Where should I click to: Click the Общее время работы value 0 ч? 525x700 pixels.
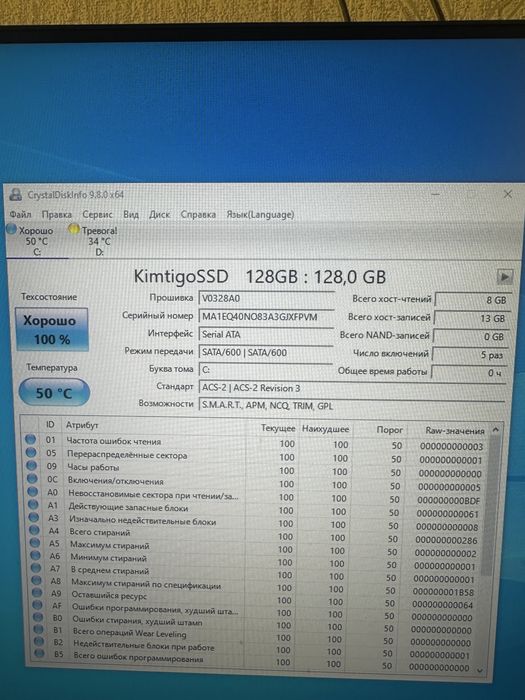(x=469, y=373)
